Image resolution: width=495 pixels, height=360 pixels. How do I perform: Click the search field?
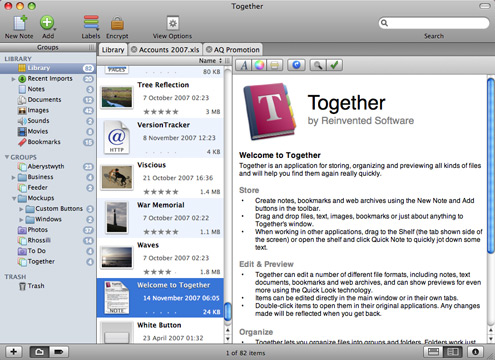(x=434, y=23)
